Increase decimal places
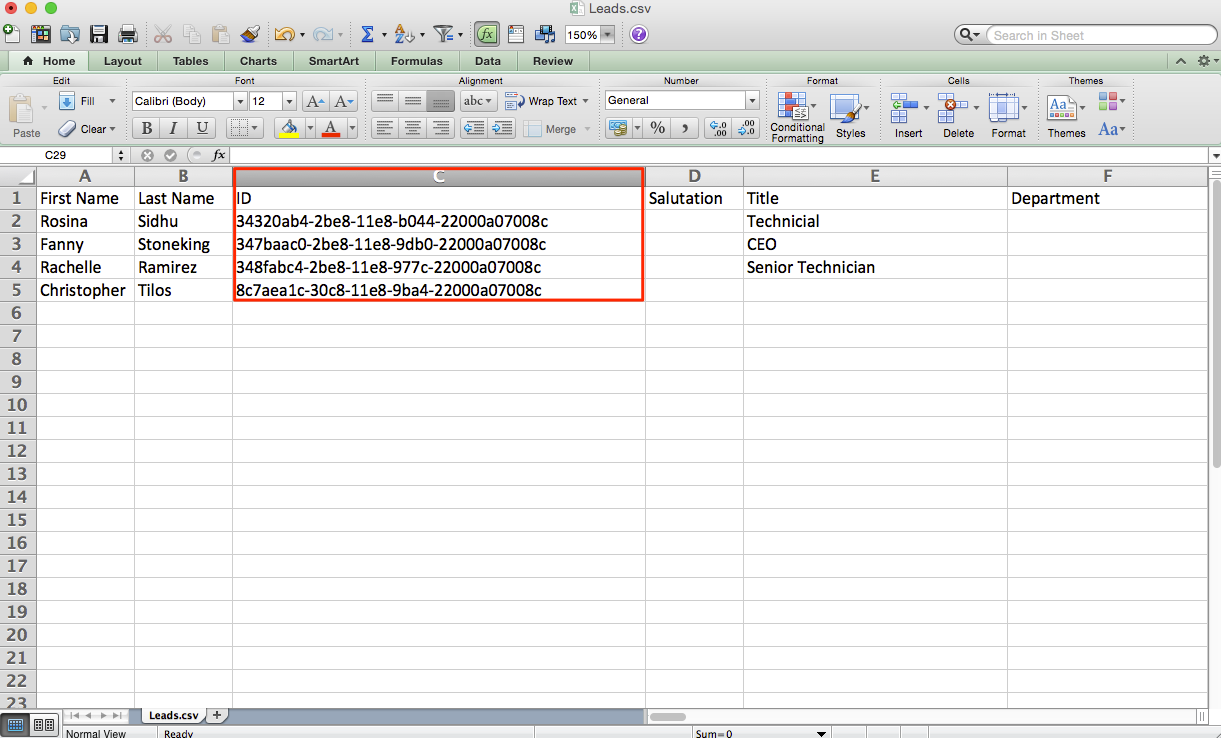 coord(718,128)
